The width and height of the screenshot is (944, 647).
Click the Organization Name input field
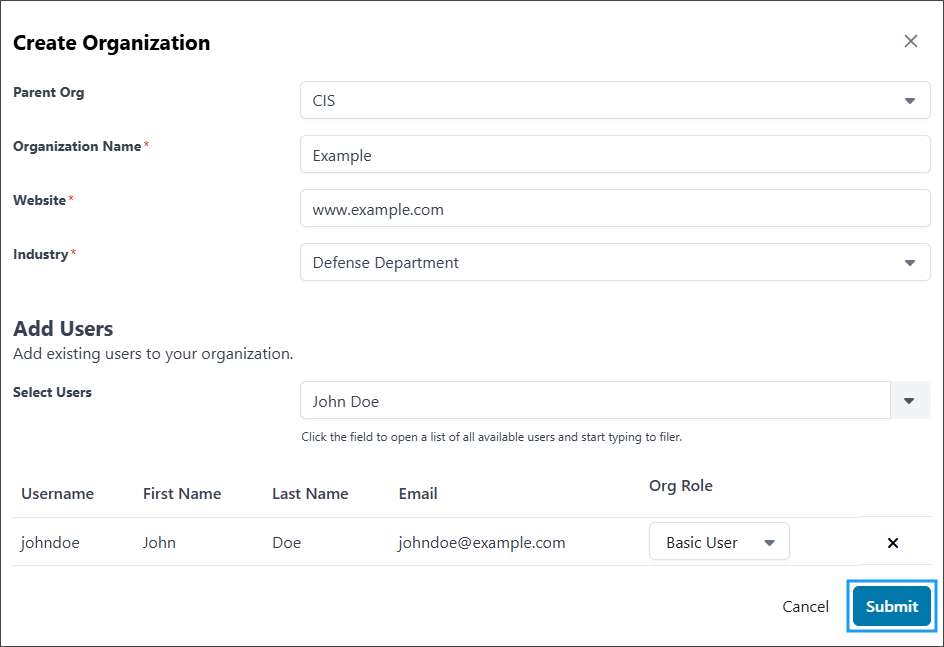tap(615, 155)
